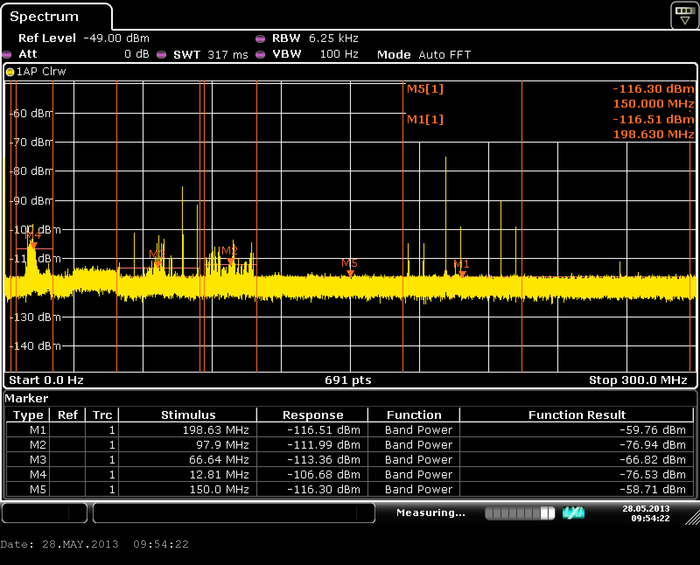Click the M1 marker triangle on trace
This screenshot has width=700, height=565.
462,273
